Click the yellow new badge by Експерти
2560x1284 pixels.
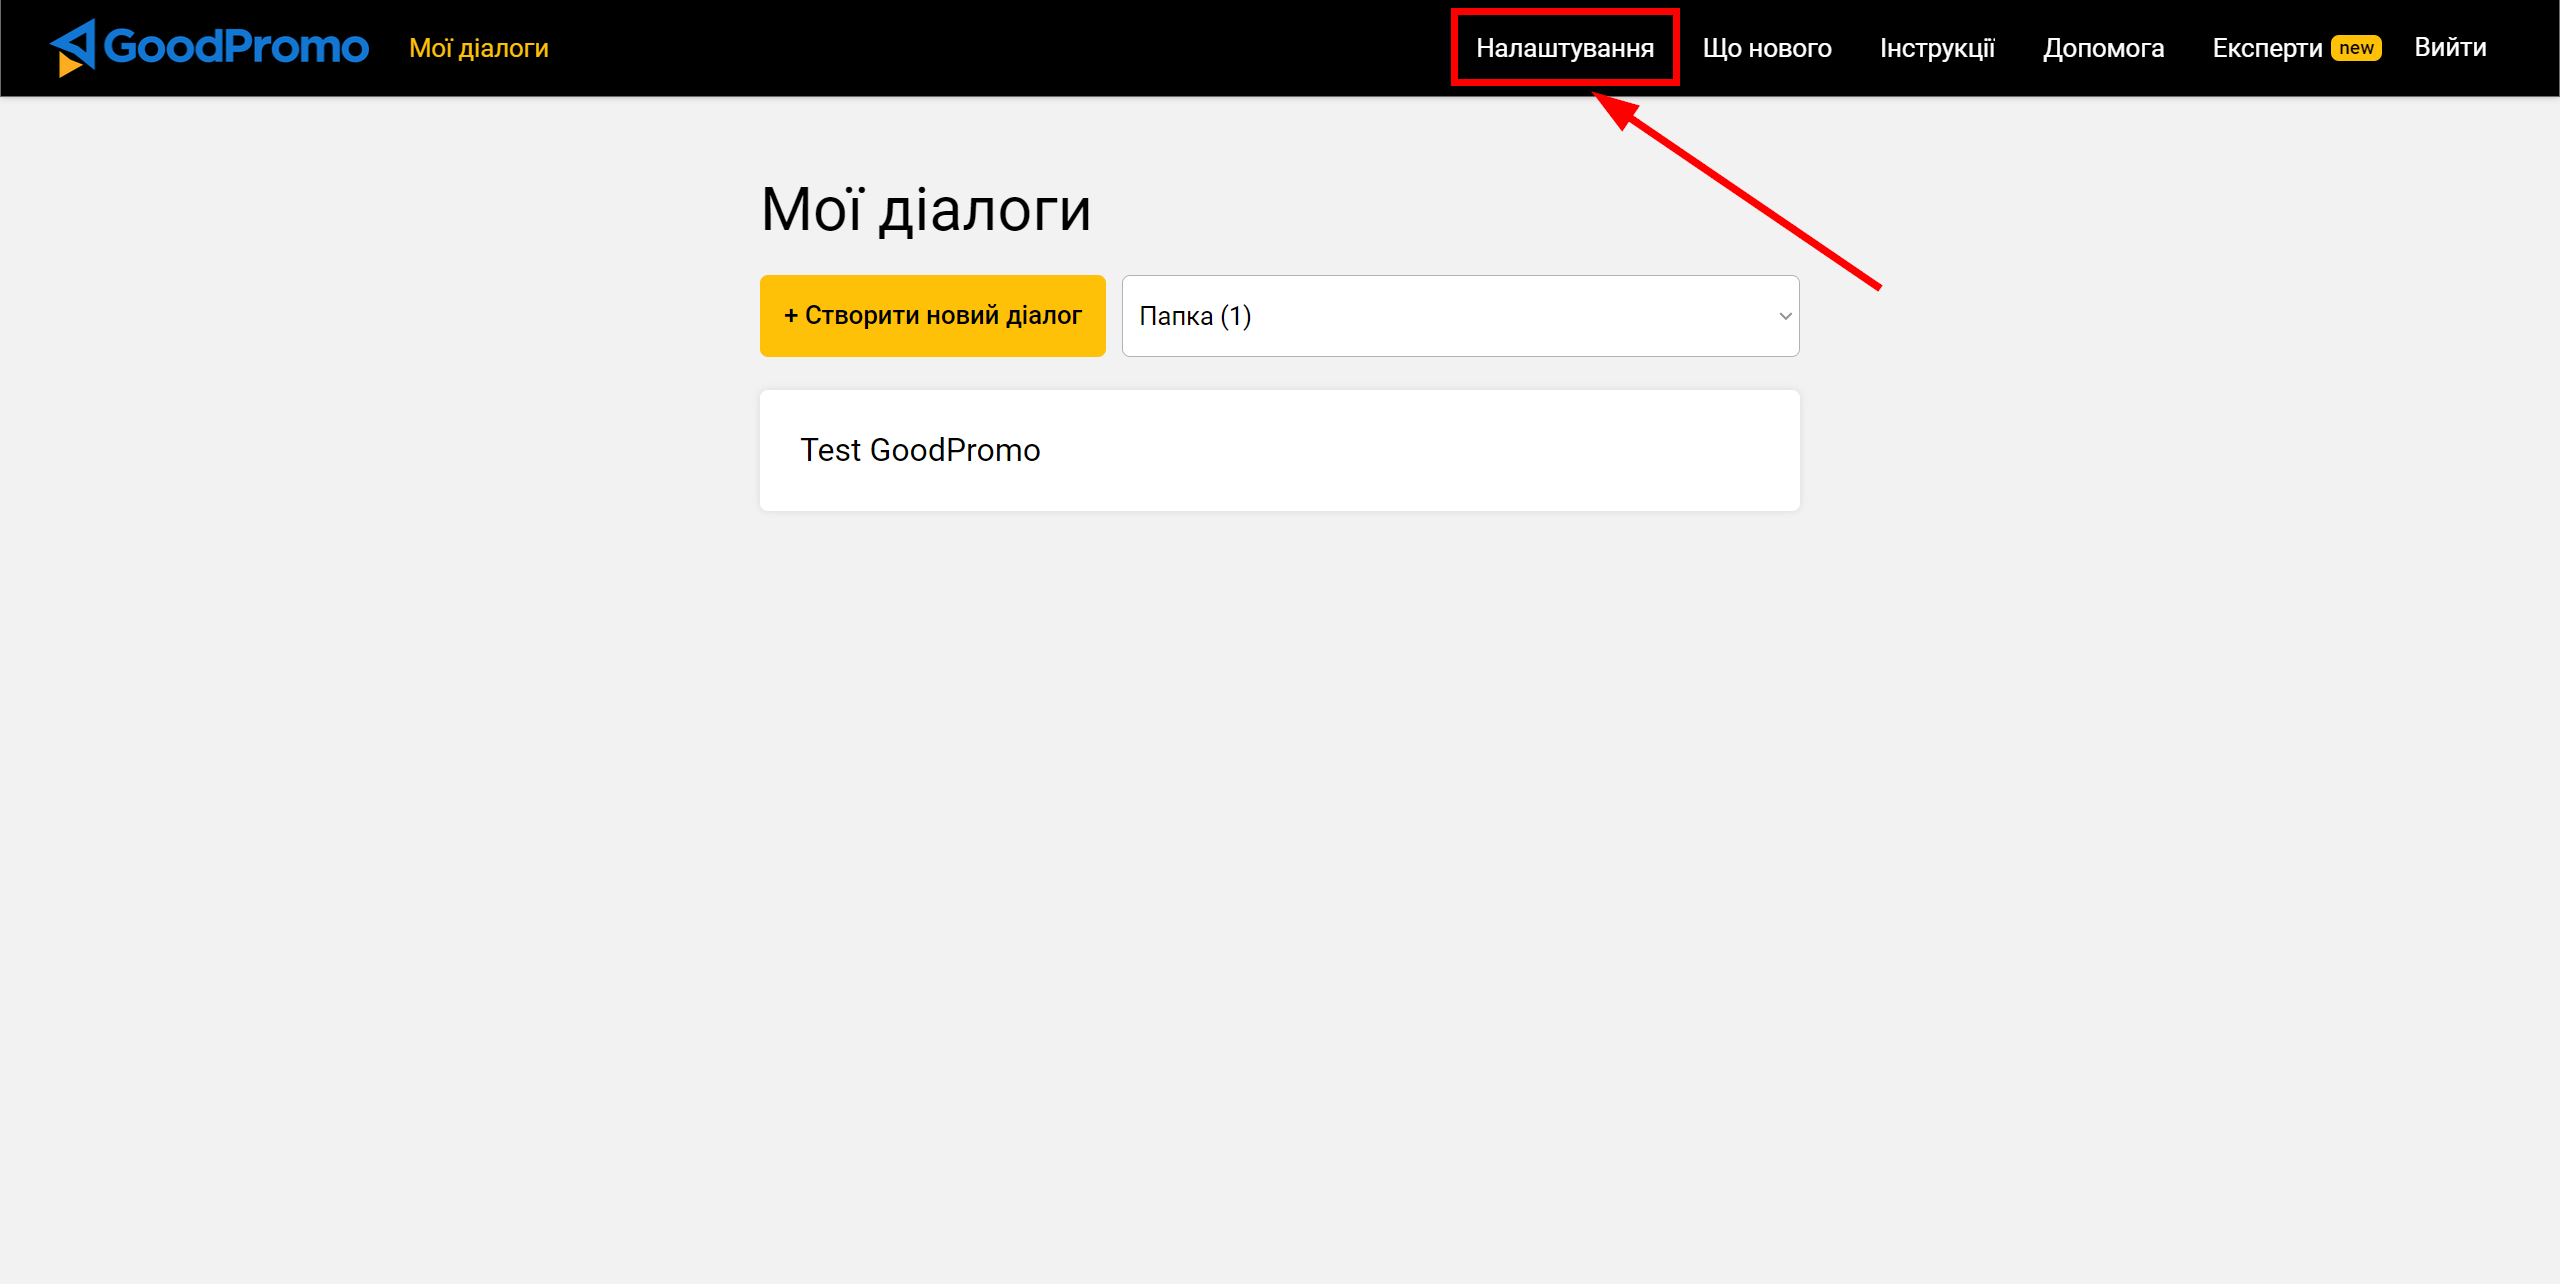pos(2356,48)
